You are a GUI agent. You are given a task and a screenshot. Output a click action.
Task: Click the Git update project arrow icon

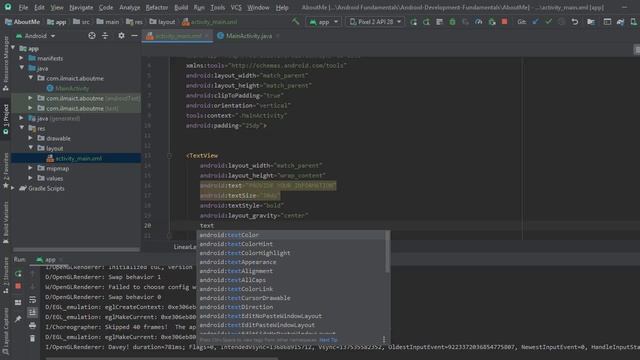[x=535, y=22]
